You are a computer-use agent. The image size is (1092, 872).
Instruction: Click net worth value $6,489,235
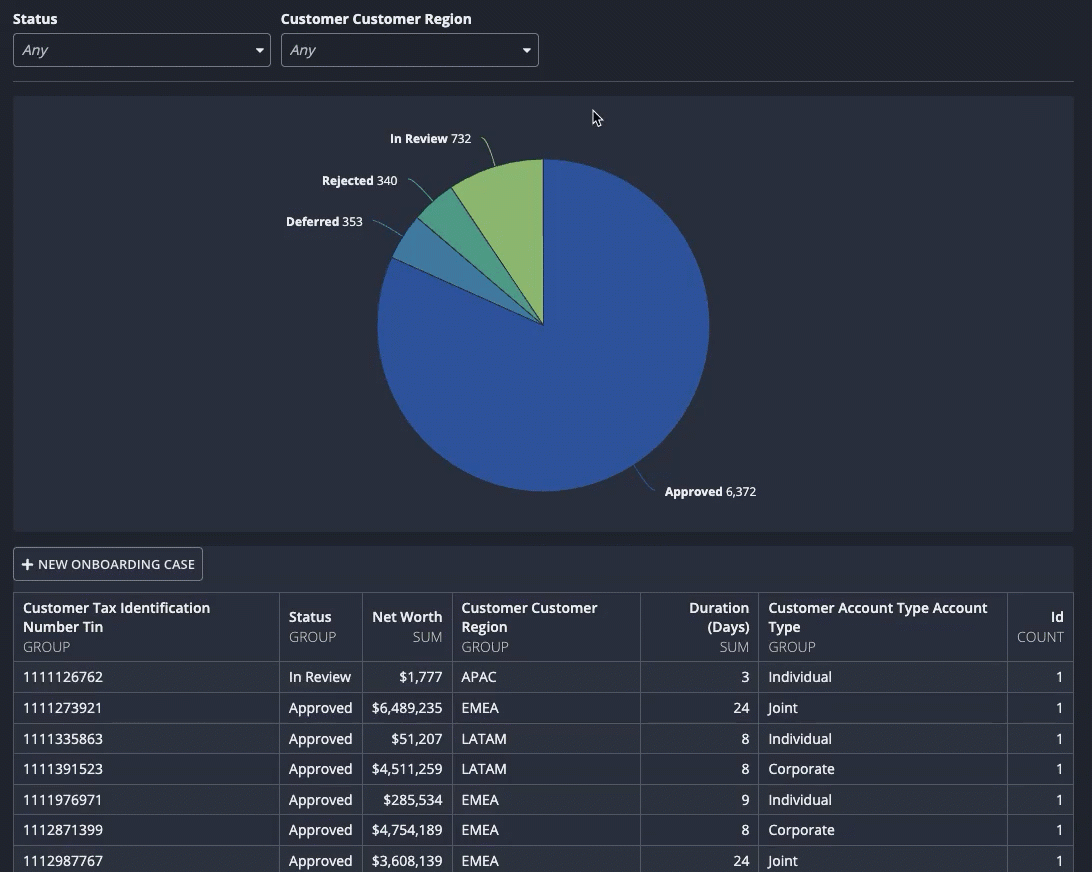click(x=407, y=708)
